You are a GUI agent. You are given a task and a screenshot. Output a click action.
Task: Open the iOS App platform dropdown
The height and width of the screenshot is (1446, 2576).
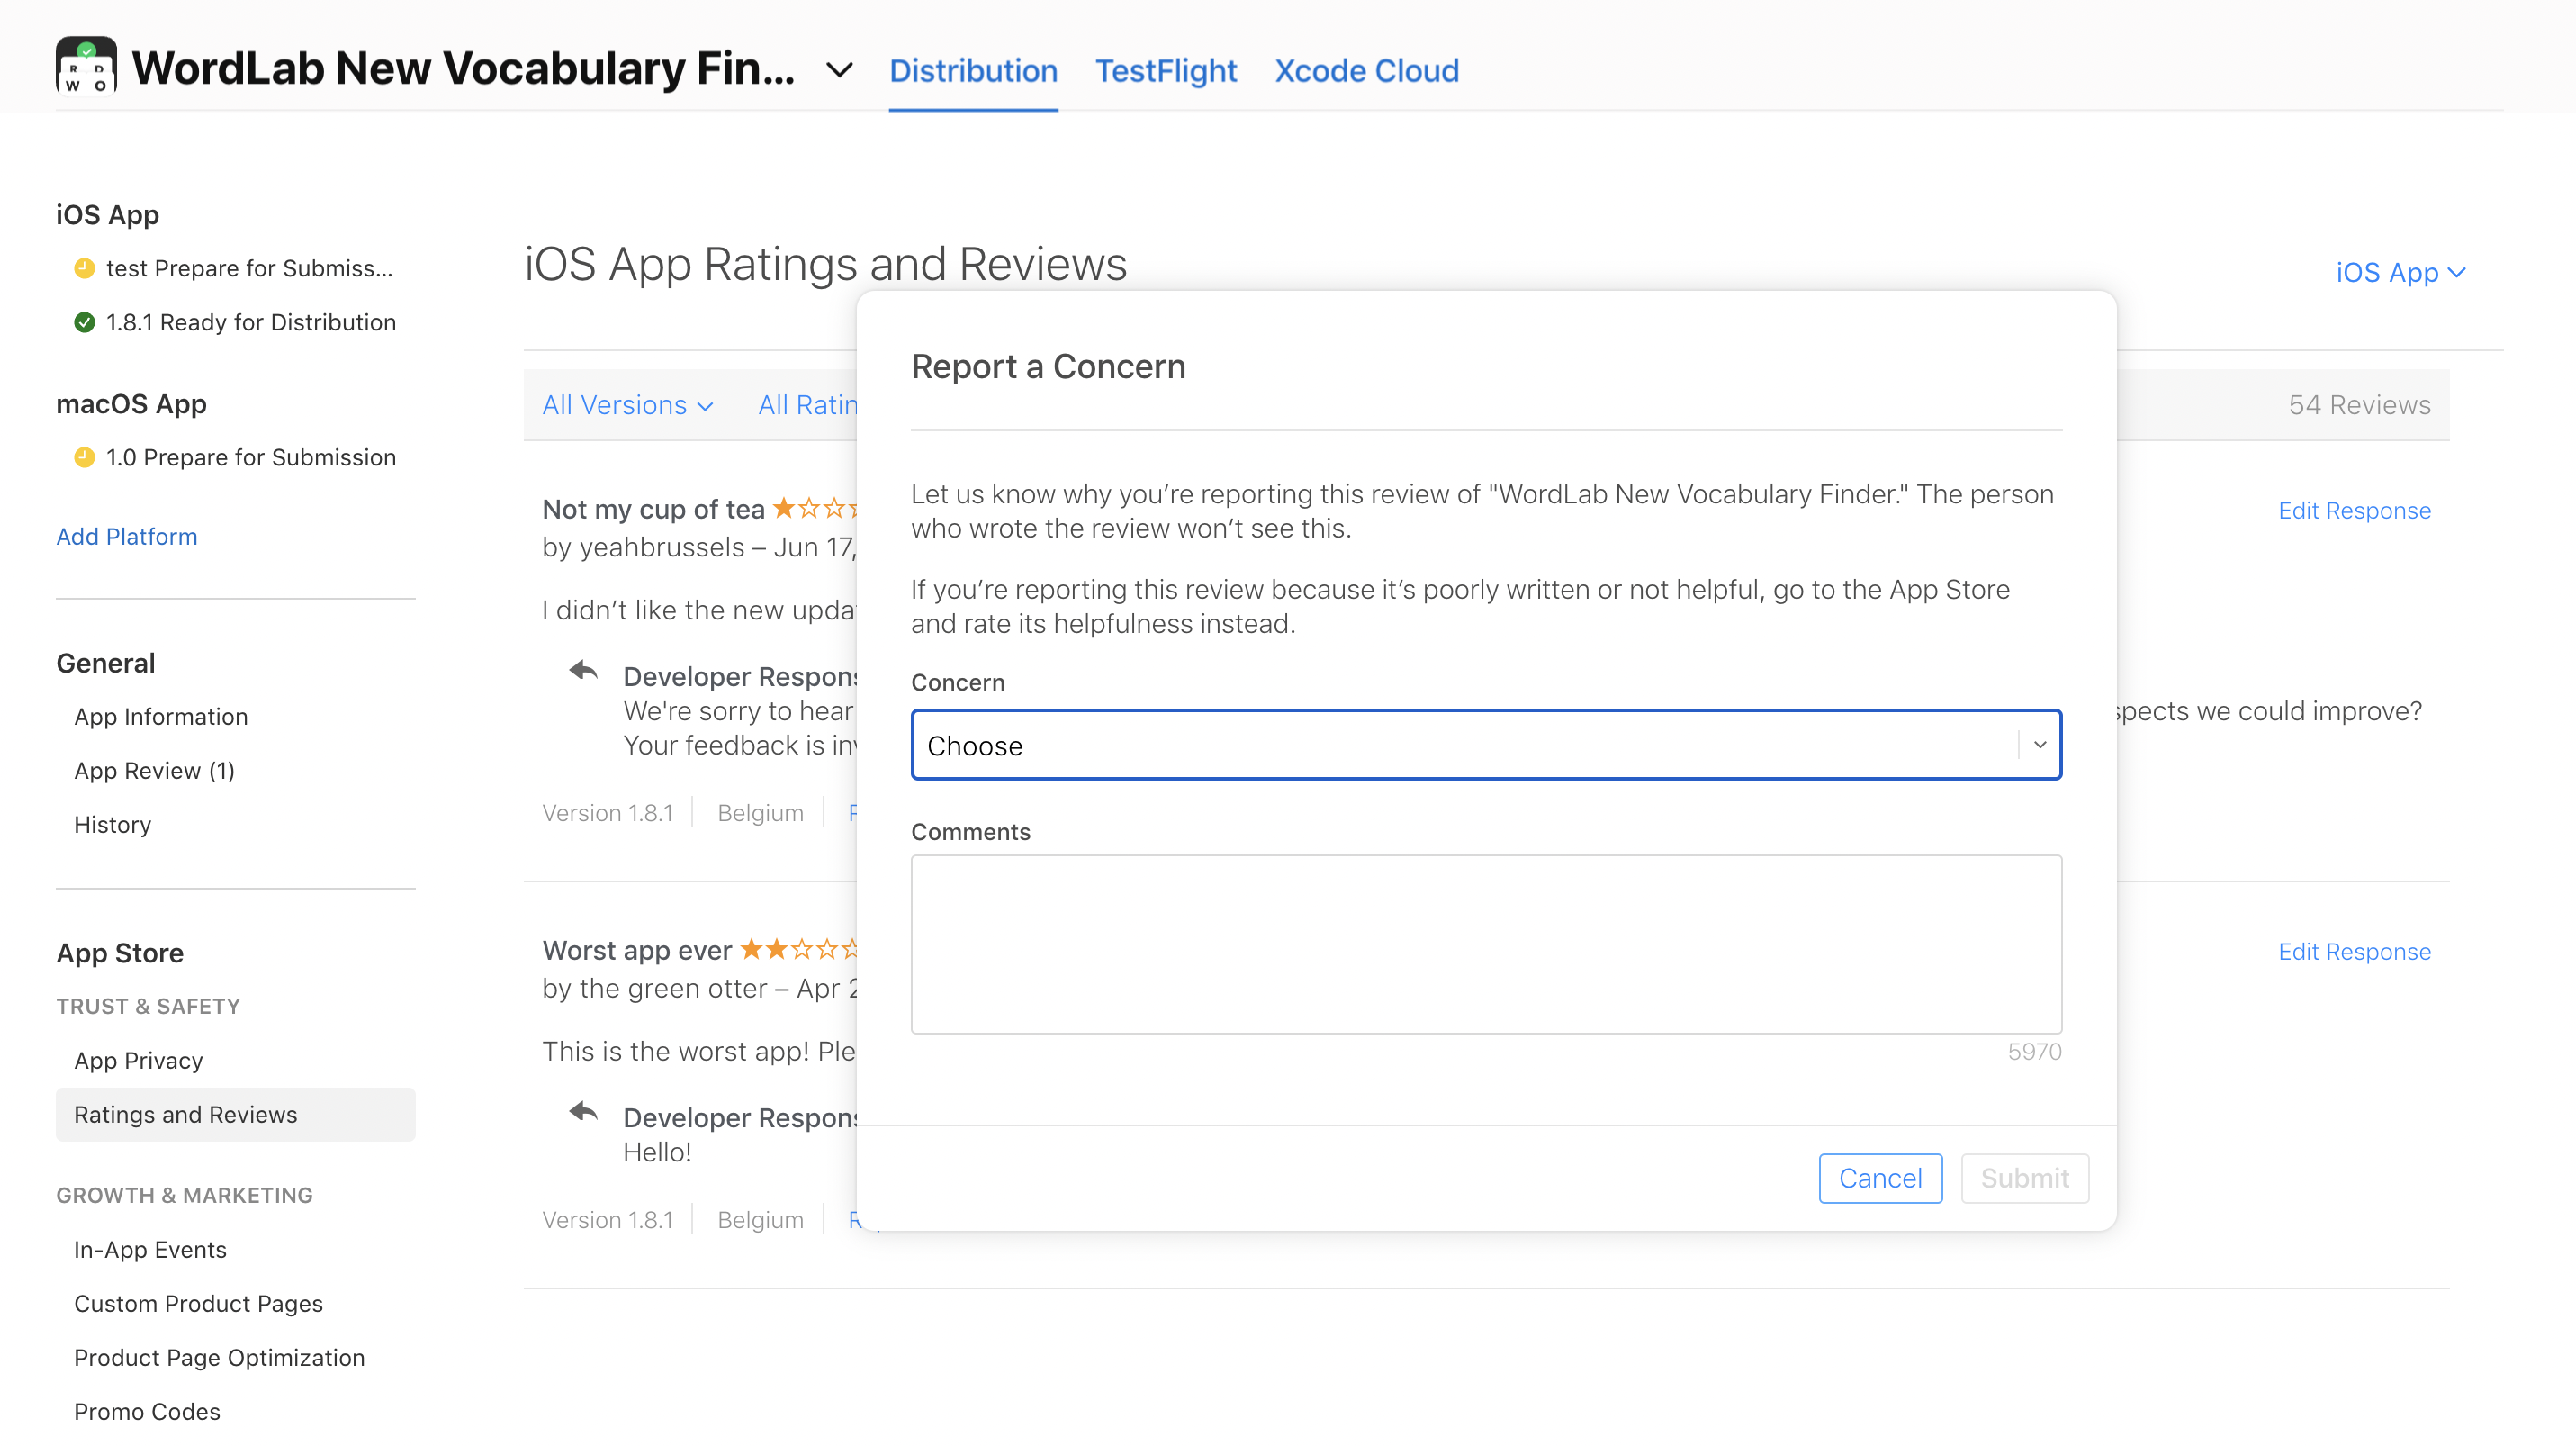click(x=2400, y=272)
